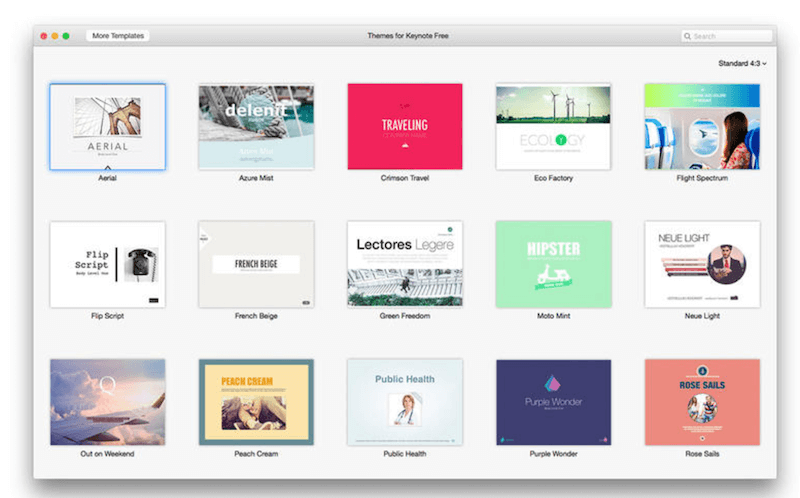
Task: Open the Flight Spectrum theme thumbnail
Action: click(x=702, y=127)
